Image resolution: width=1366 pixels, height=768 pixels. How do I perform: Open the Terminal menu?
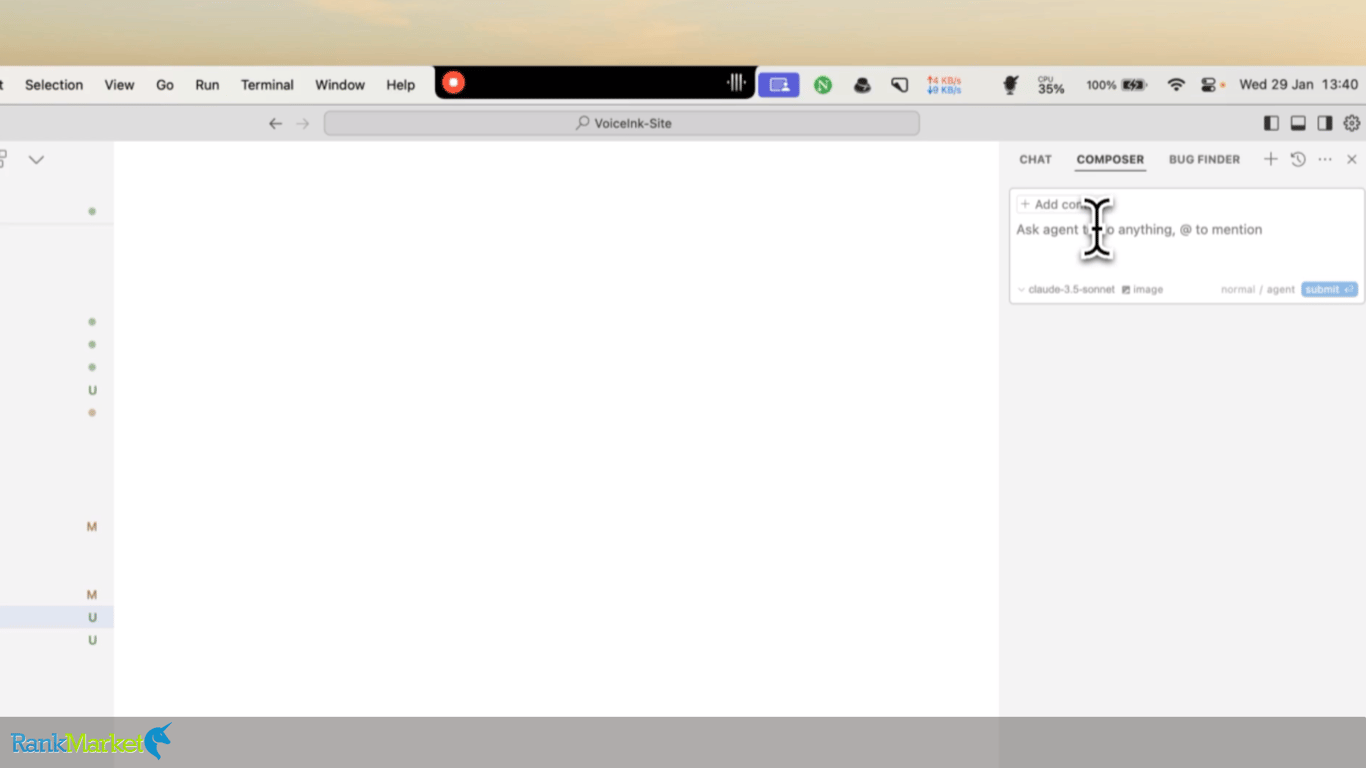pyautogui.click(x=267, y=85)
